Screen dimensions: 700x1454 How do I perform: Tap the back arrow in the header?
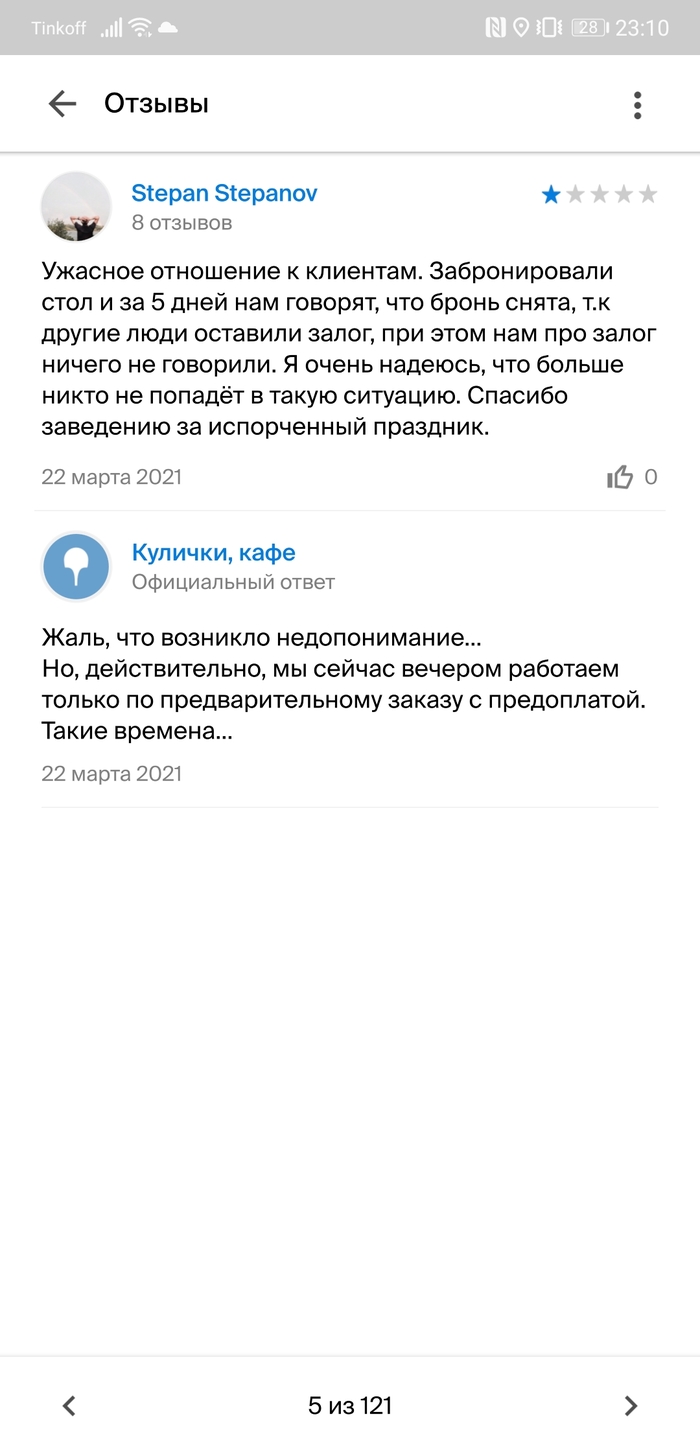(62, 104)
